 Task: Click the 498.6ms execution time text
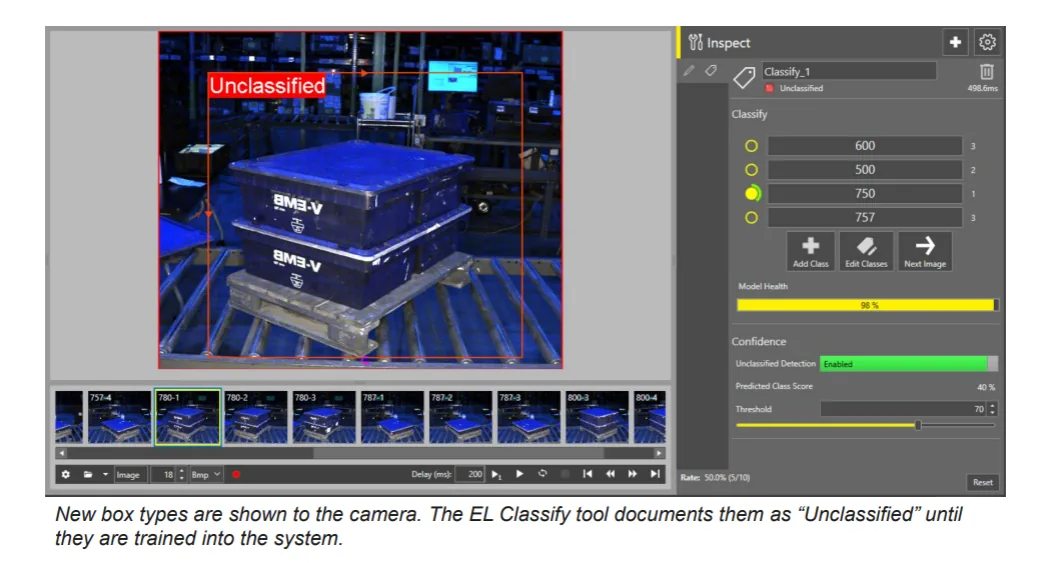982,88
